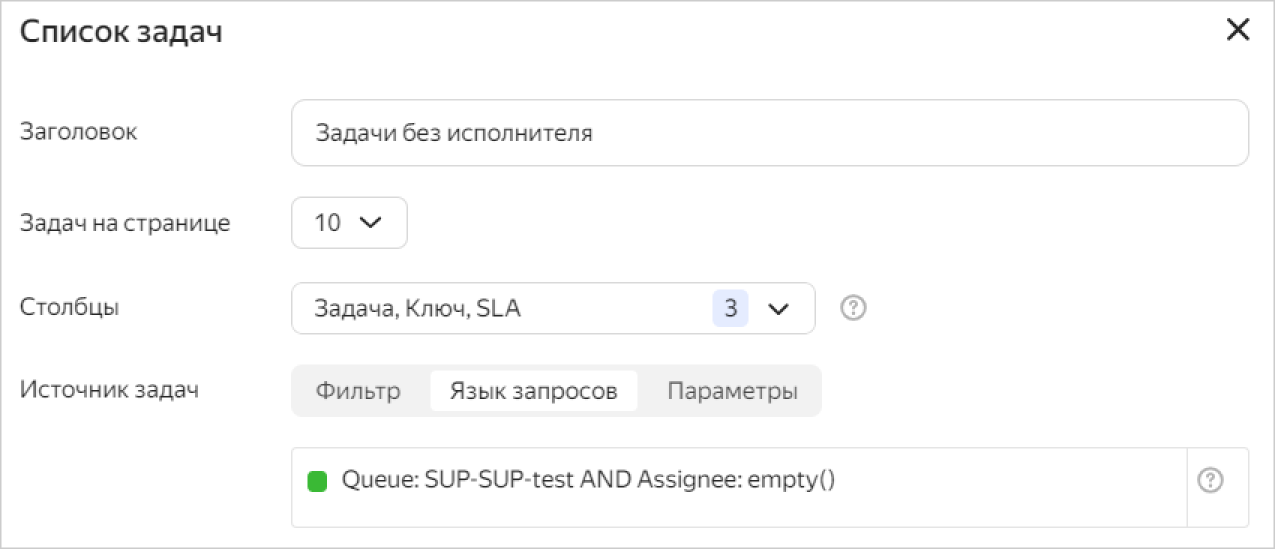Close the Список задач dialog
Image resolution: width=1275 pixels, height=549 pixels.
click(1237, 31)
